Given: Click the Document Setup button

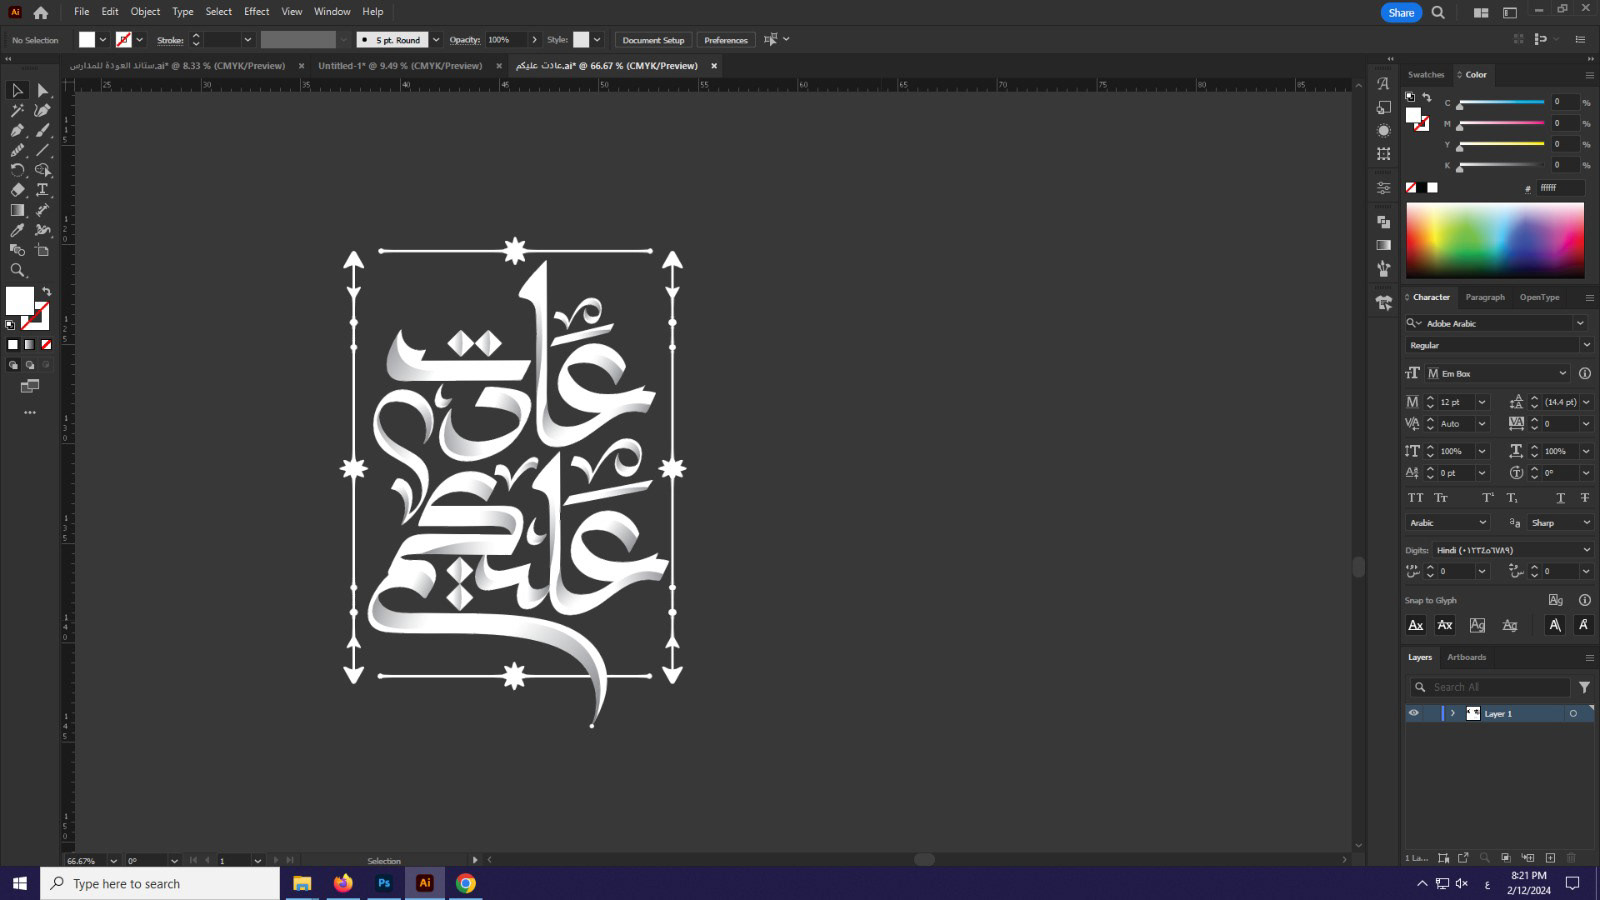Looking at the screenshot, I should pos(653,40).
